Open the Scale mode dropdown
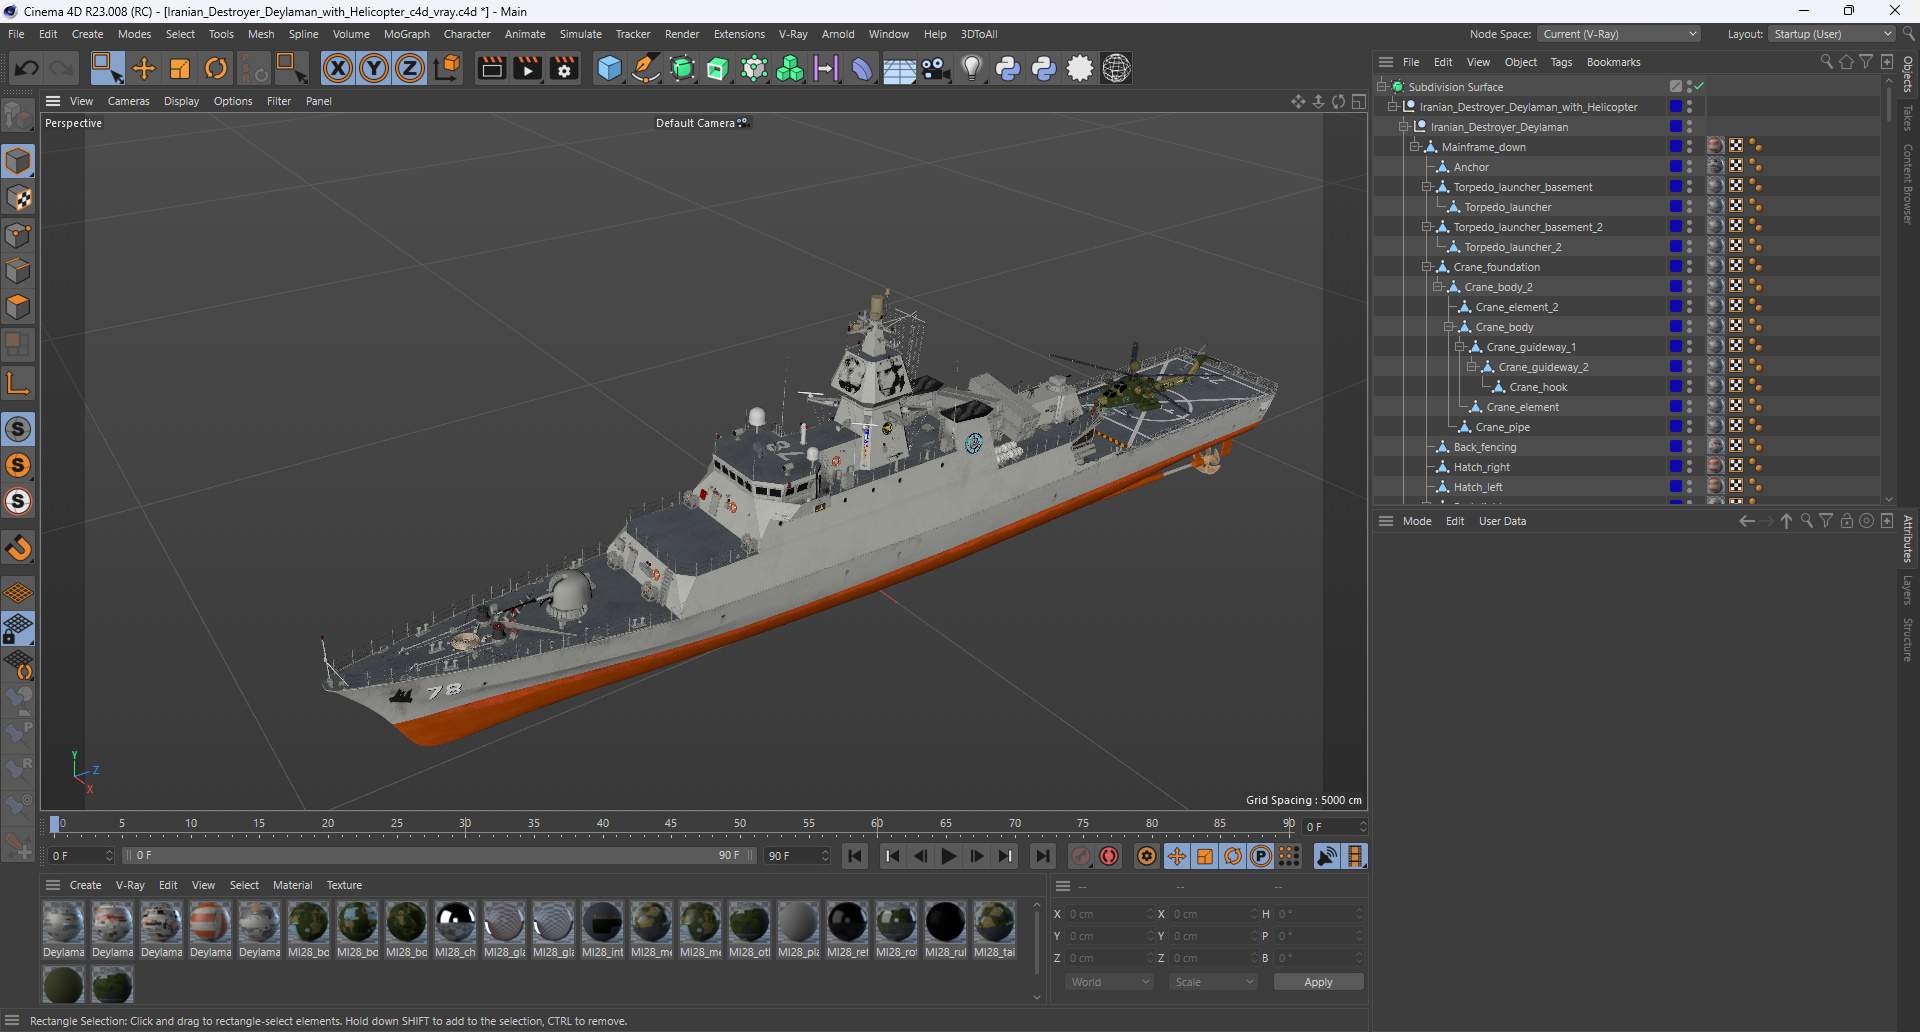1920x1032 pixels. (1213, 982)
